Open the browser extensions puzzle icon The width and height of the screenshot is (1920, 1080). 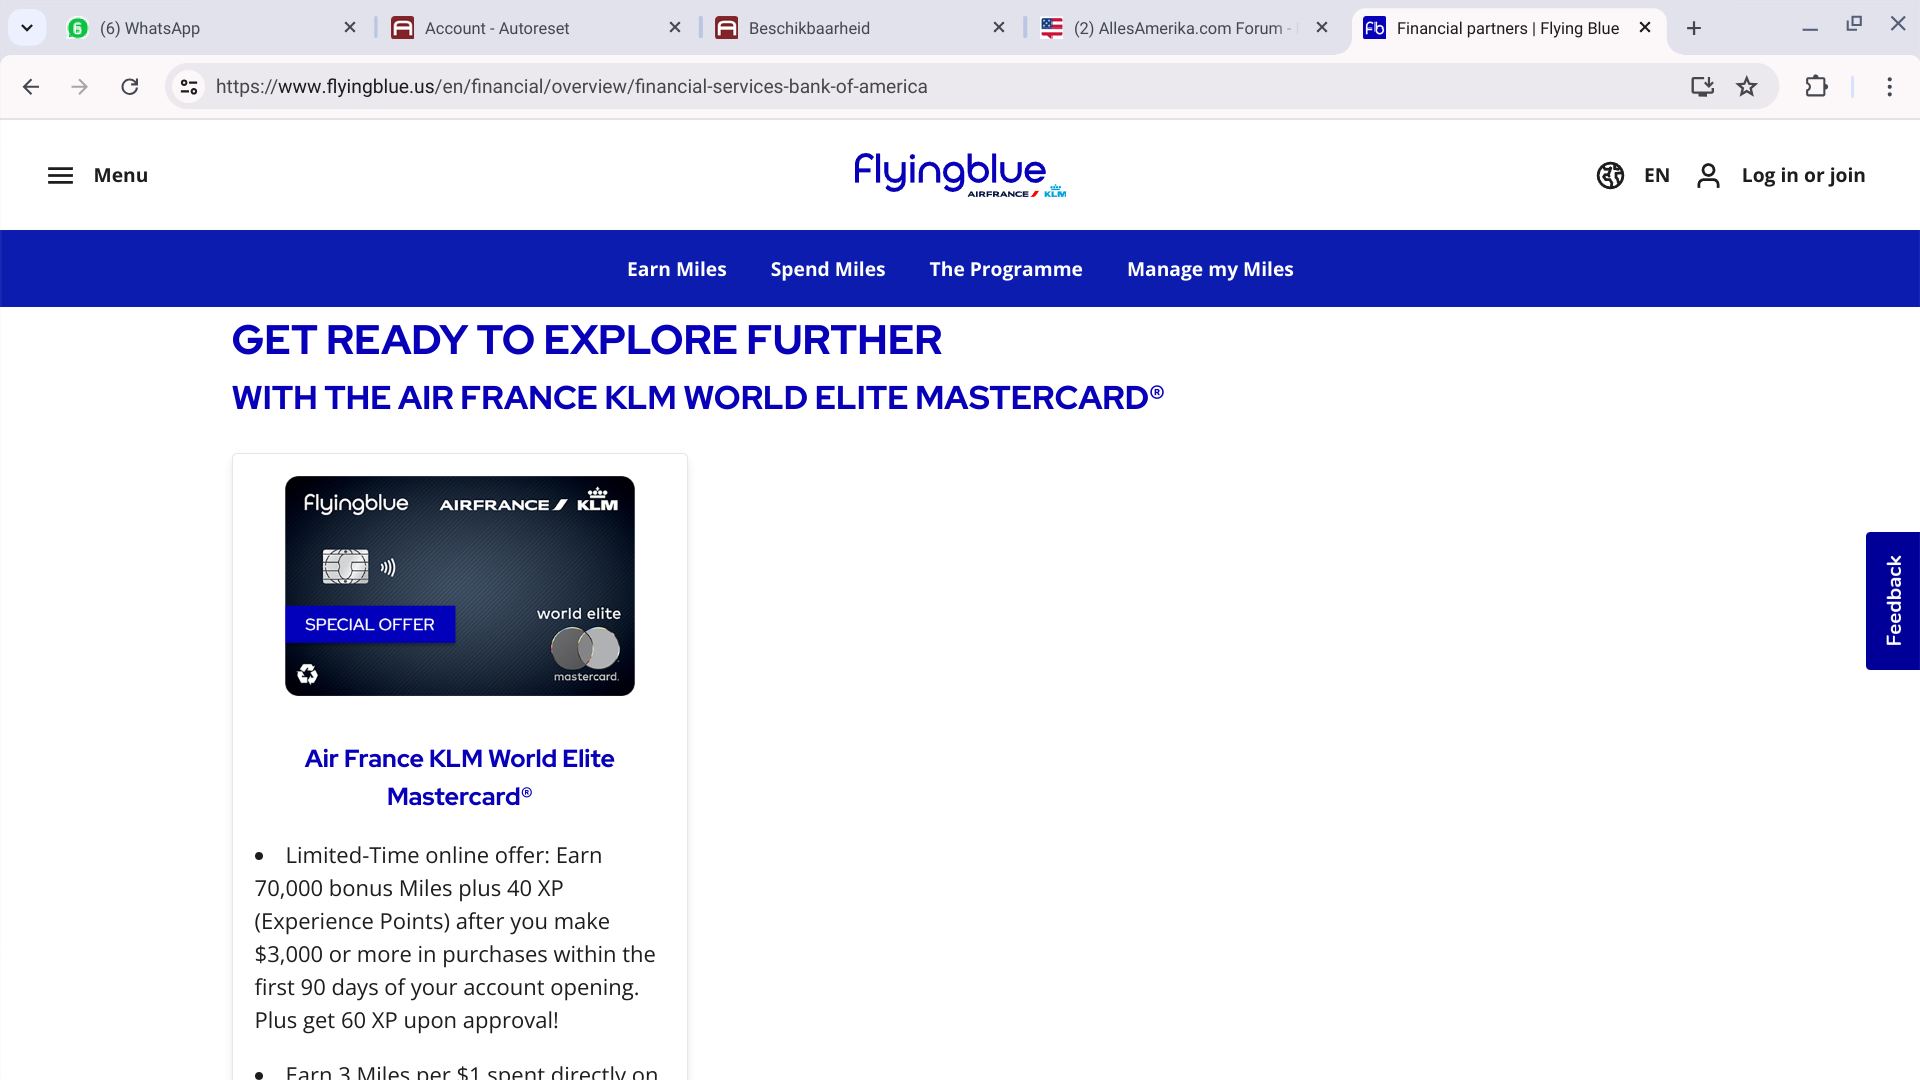point(1816,87)
